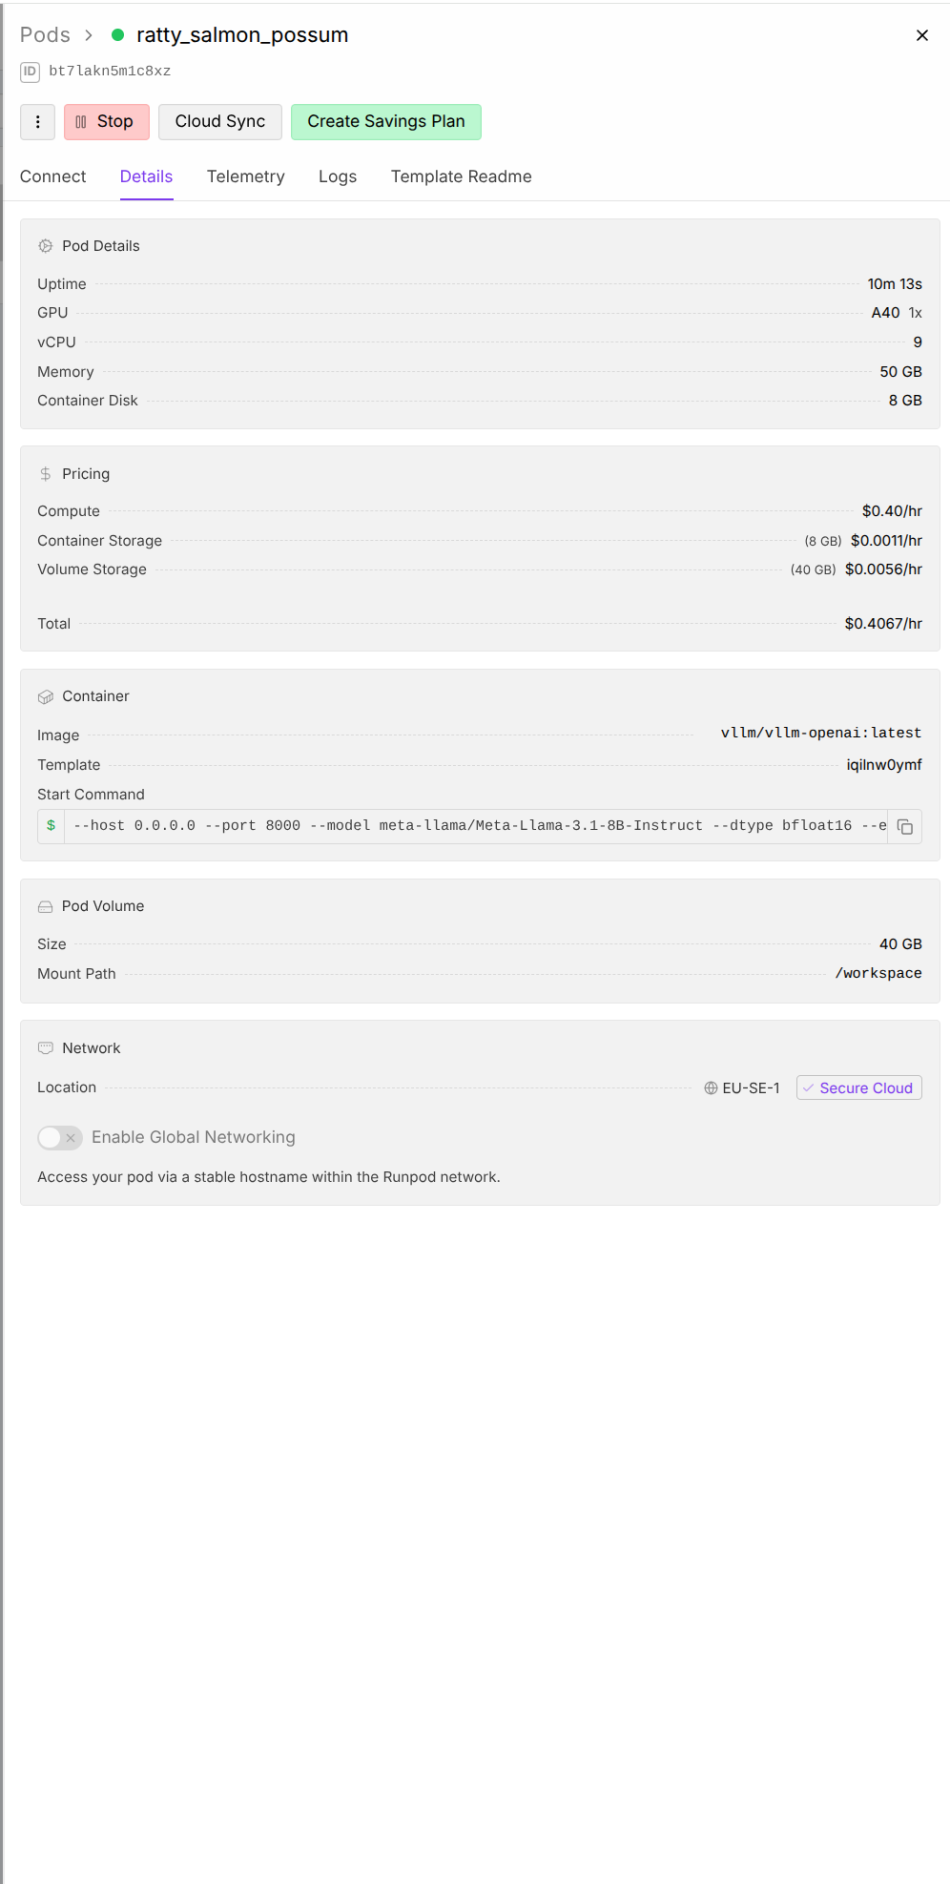Screen dimensions: 950x1884
Task: Click the Pod Volume disk icon
Action: (x=45, y=907)
